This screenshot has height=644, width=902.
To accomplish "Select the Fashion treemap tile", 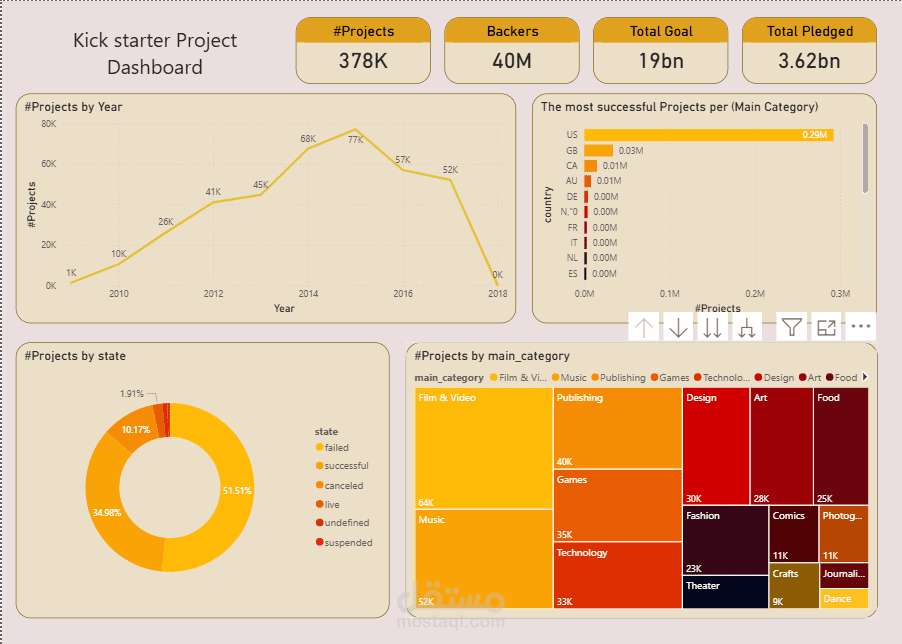I will click(725, 540).
